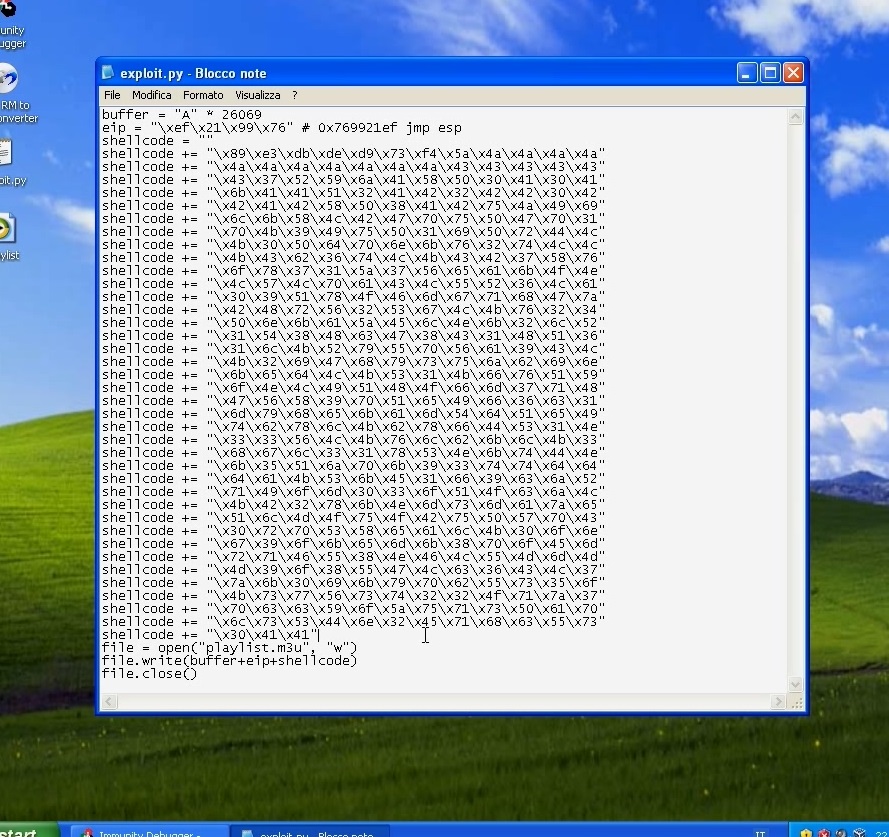This screenshot has width=889, height=837.
Task: Click the shellcode line starting "\x43\x37\x52\x59"
Action: (353, 180)
